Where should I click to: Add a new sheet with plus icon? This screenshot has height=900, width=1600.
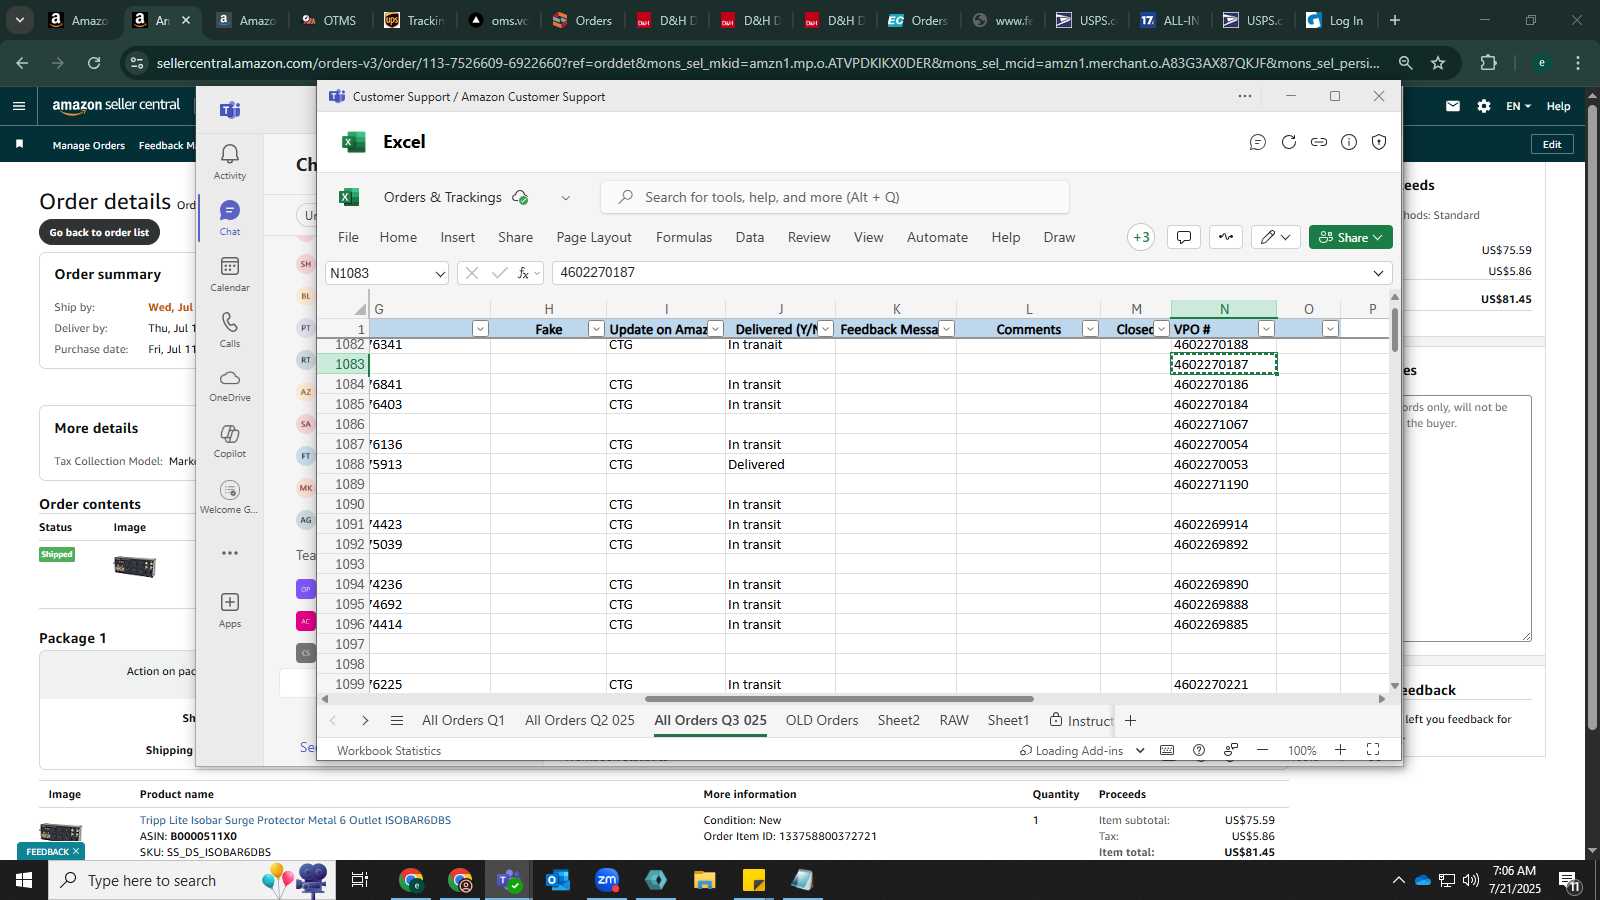tap(1130, 720)
